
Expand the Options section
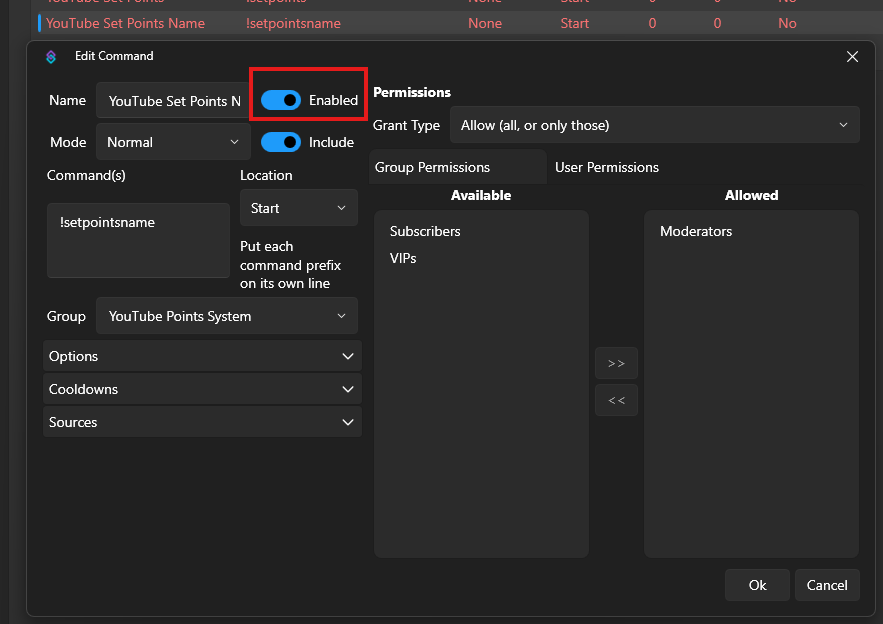click(x=202, y=356)
